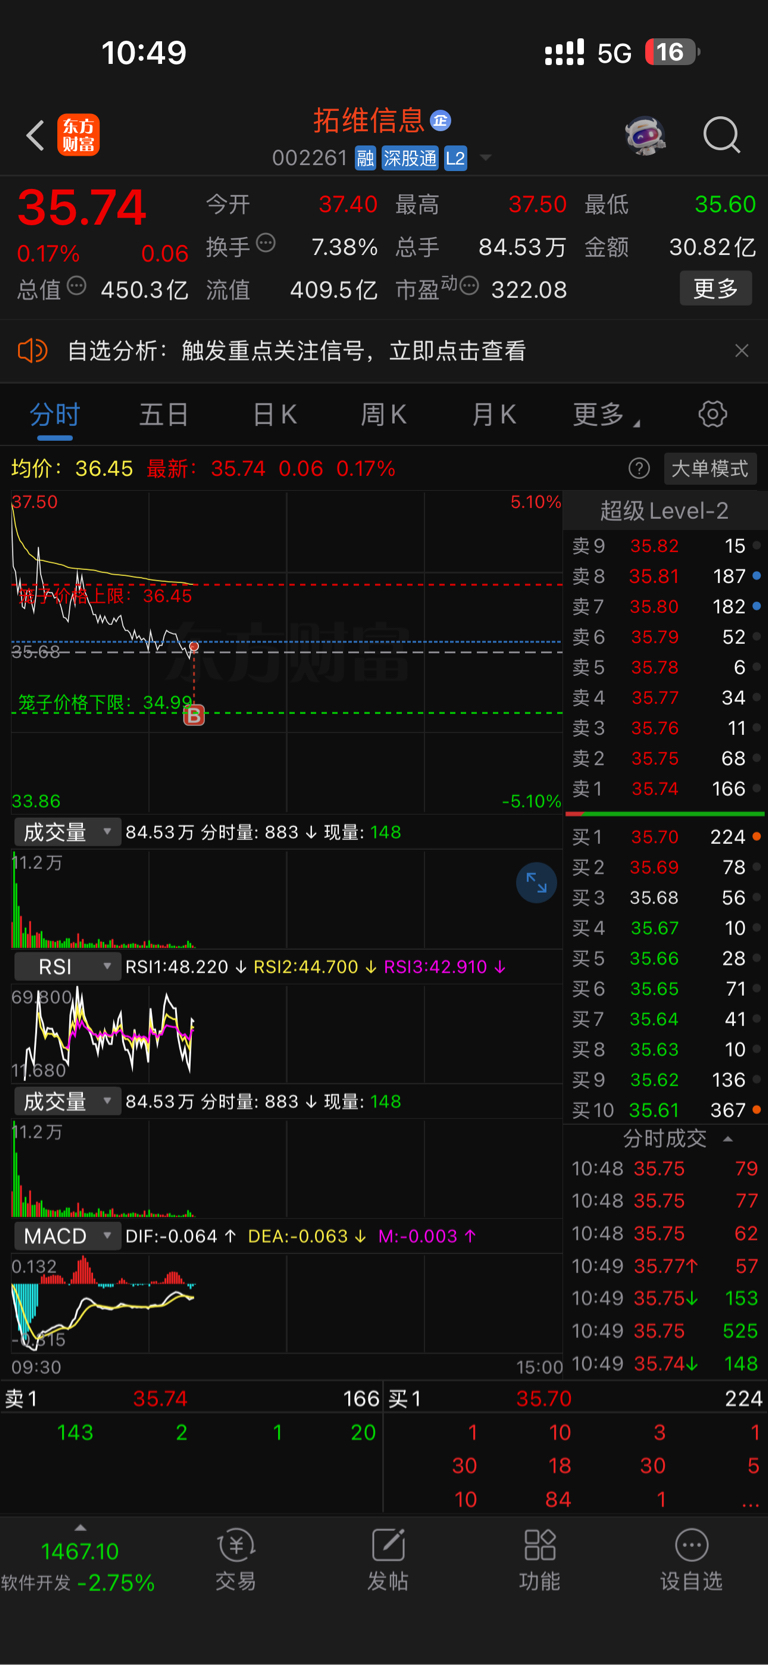Image resolution: width=768 pixels, height=1665 pixels.
Task: Tap the bottom 卖1 35.74 queue header
Action: (x=192, y=1398)
